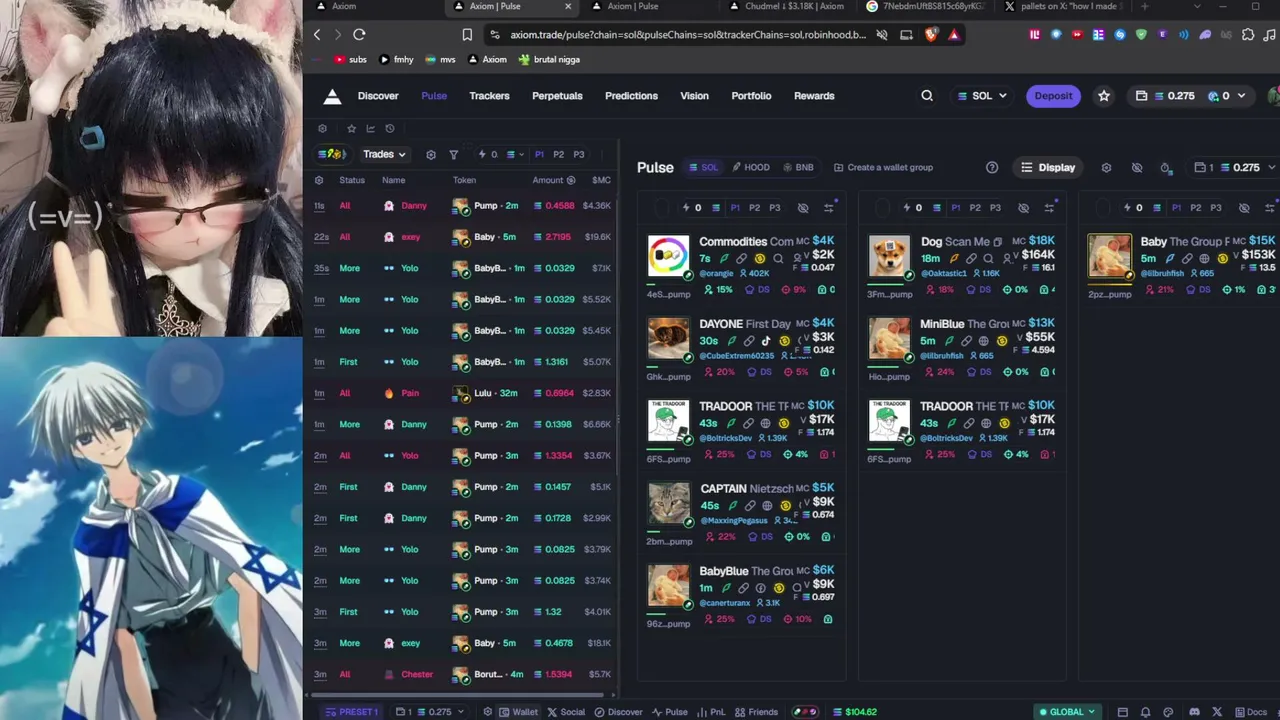Click the chart line icon above Trades panel
1280x720 pixels.
tap(370, 129)
